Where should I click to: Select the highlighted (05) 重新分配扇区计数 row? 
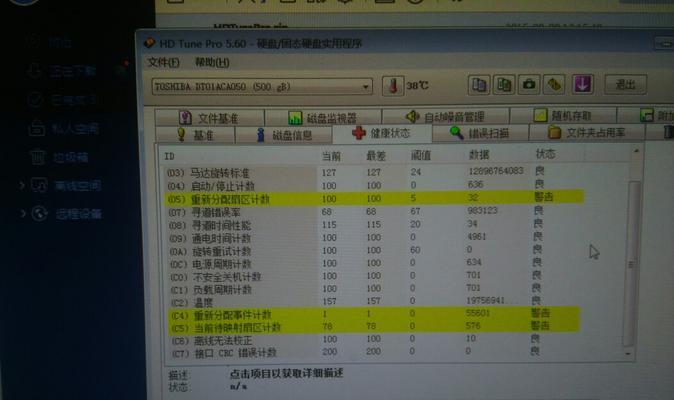374,198
